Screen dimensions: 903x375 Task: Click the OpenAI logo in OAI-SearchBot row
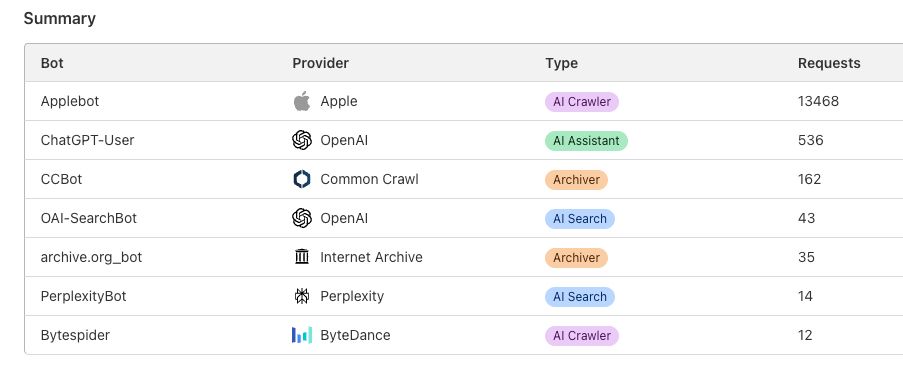(x=302, y=218)
